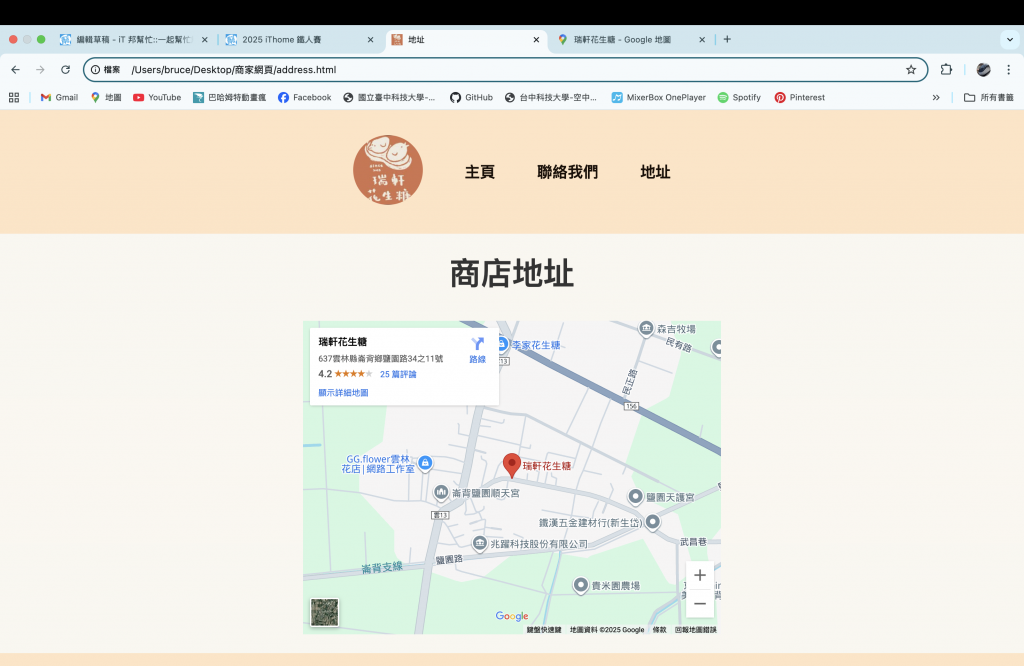
Task: Zoom out the map with the minus button
Action: [x=699, y=603]
